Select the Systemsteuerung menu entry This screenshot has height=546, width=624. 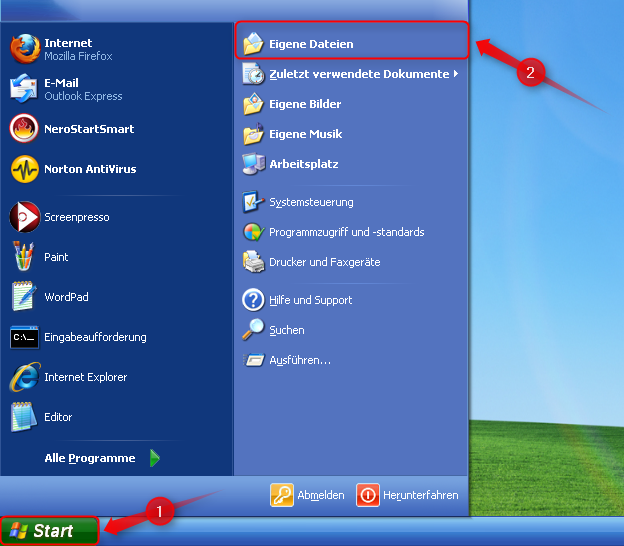coord(351,202)
